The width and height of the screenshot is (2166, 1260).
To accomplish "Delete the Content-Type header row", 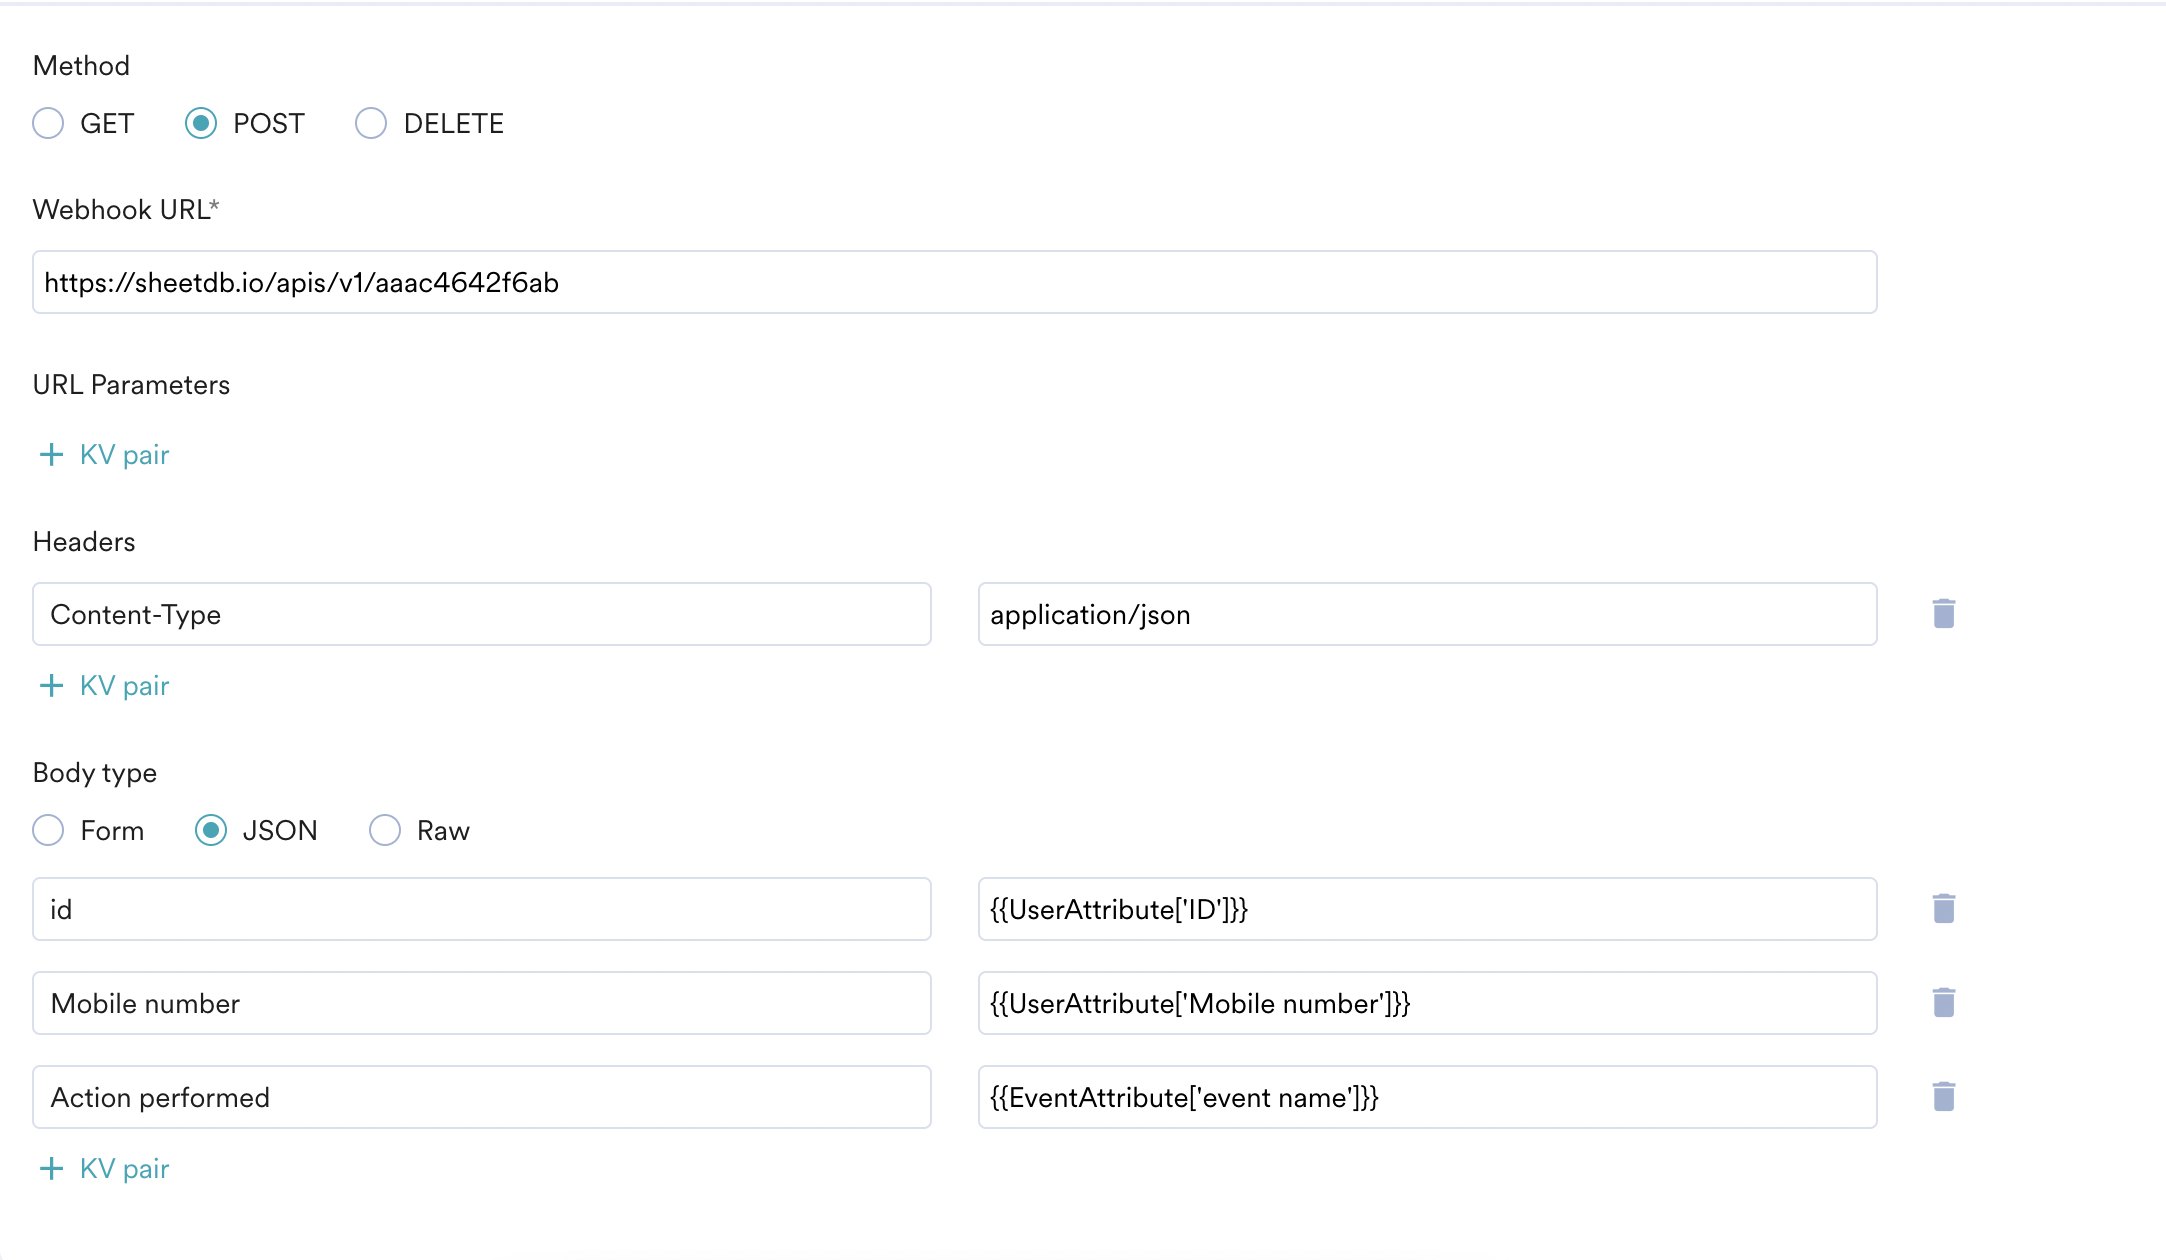I will [x=1944, y=613].
